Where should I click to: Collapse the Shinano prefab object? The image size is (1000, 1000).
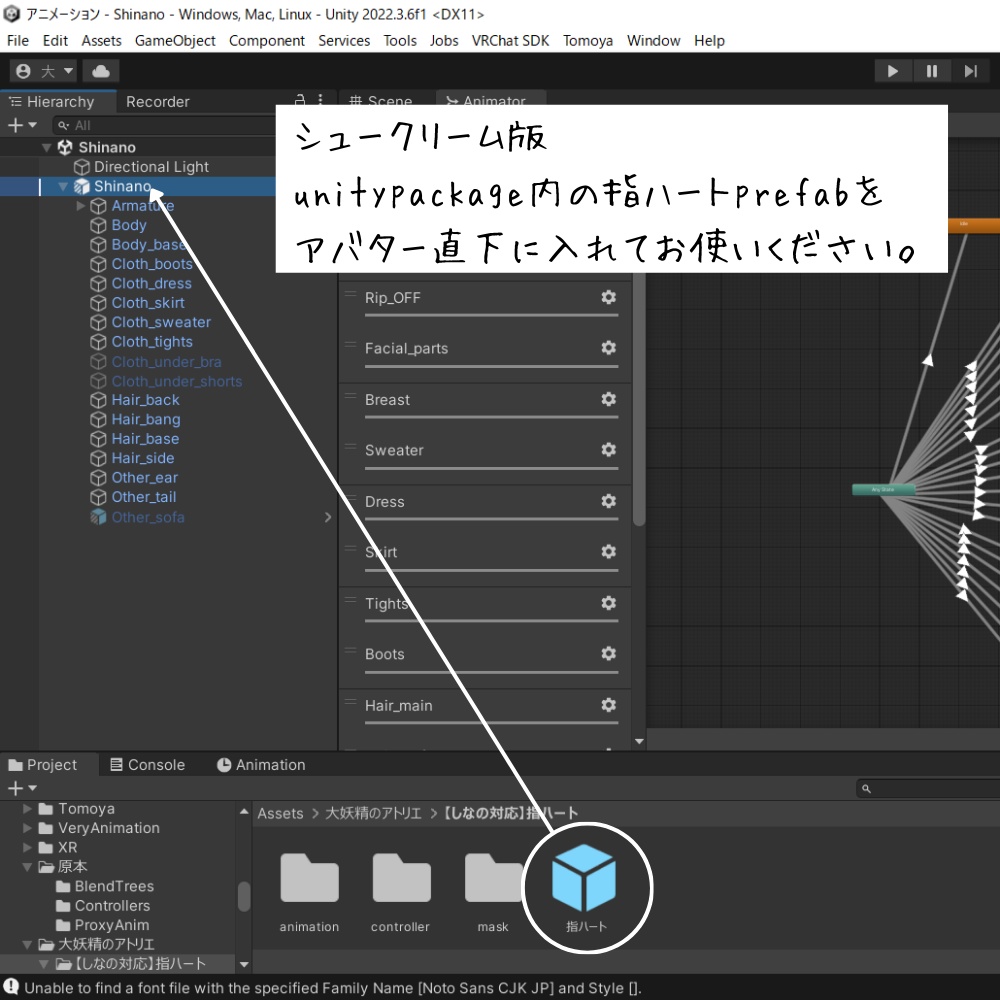pyautogui.click(x=63, y=186)
